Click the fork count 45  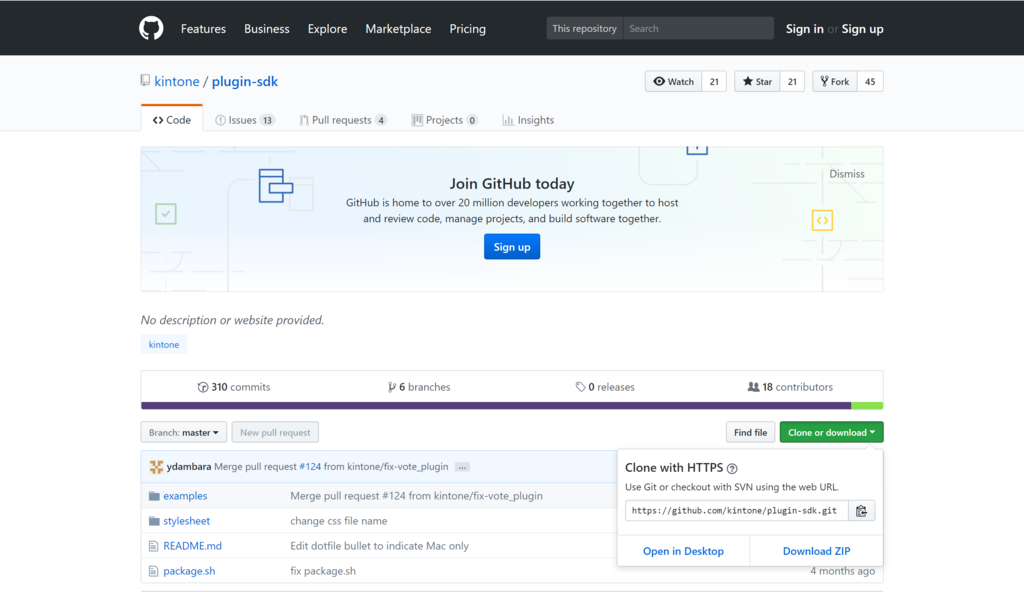click(x=870, y=82)
